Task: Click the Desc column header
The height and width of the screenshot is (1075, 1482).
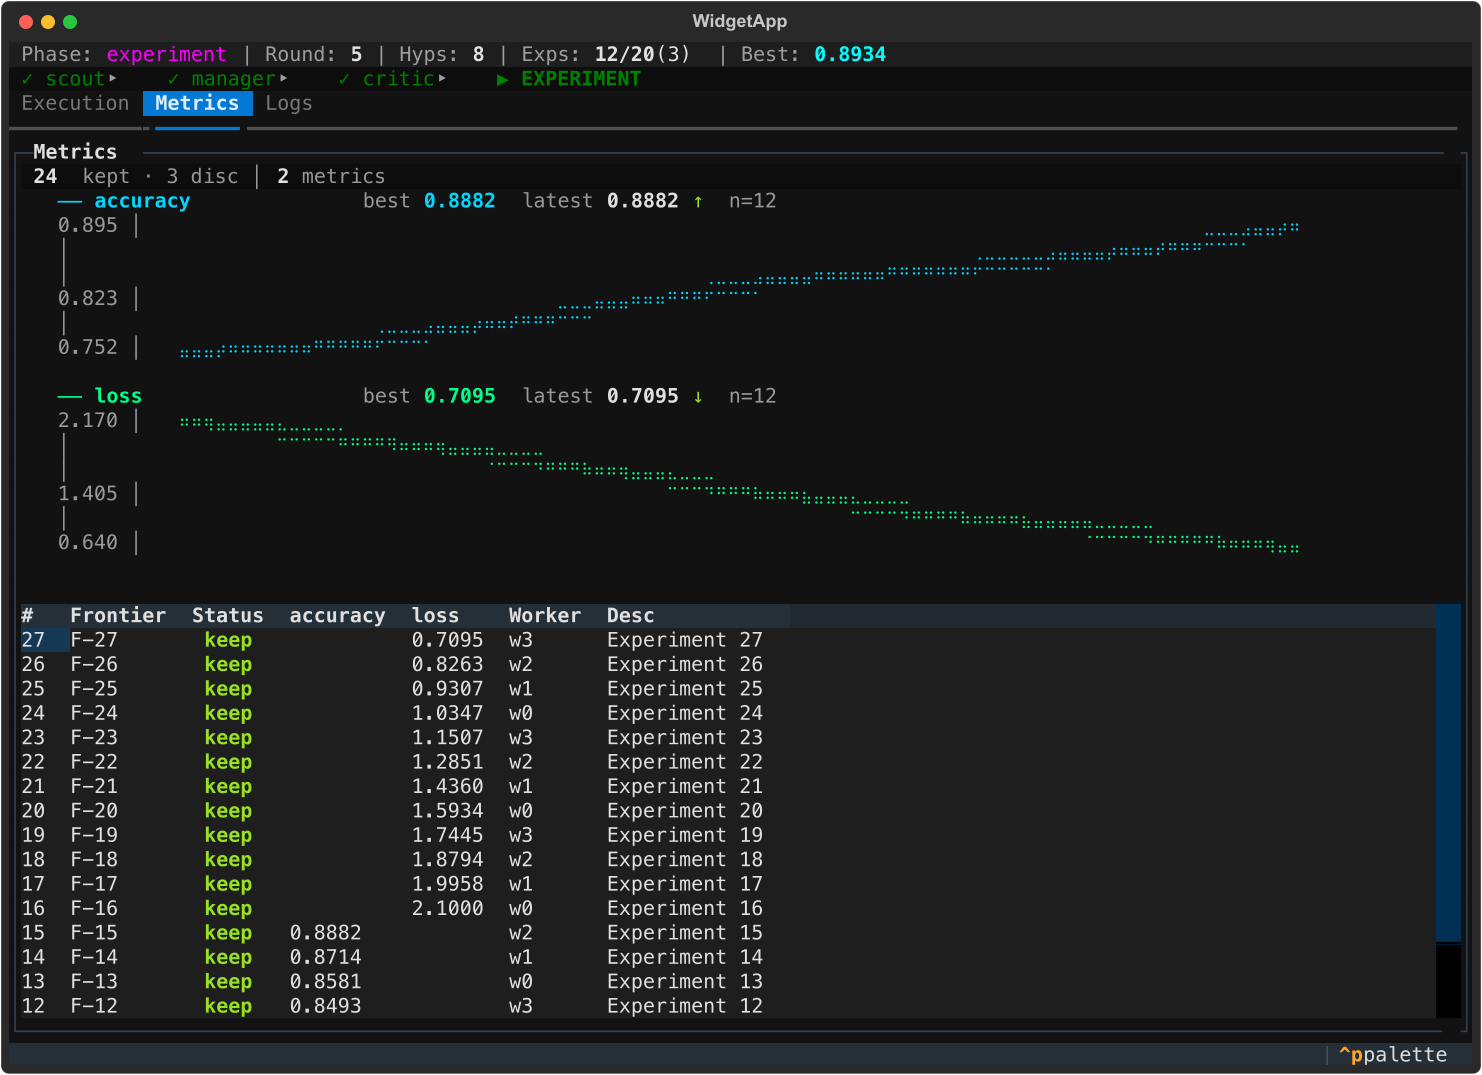Action: (630, 616)
